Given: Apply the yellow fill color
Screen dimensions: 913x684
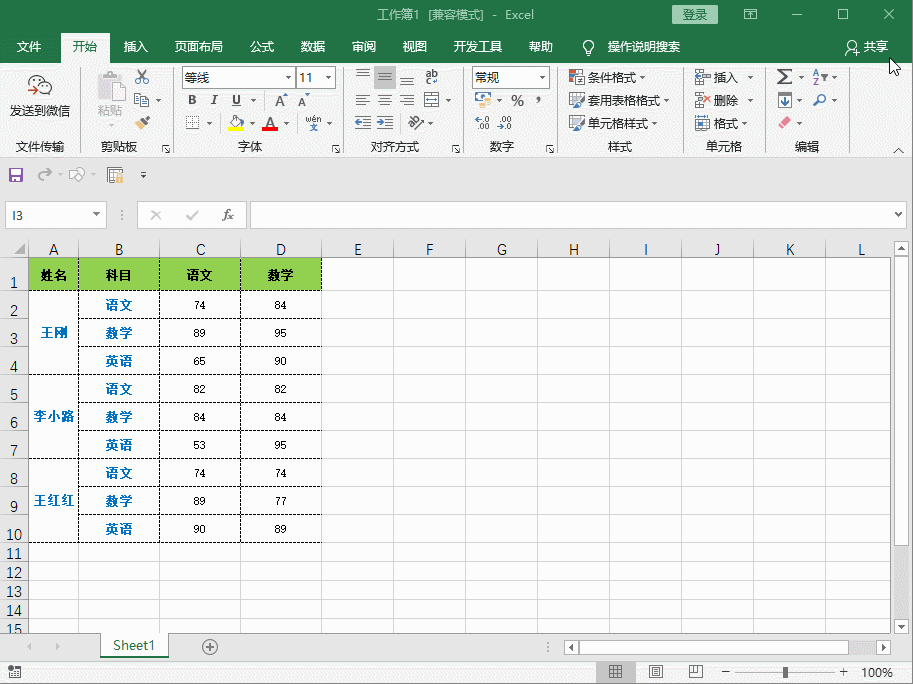Looking at the screenshot, I should click(x=236, y=123).
